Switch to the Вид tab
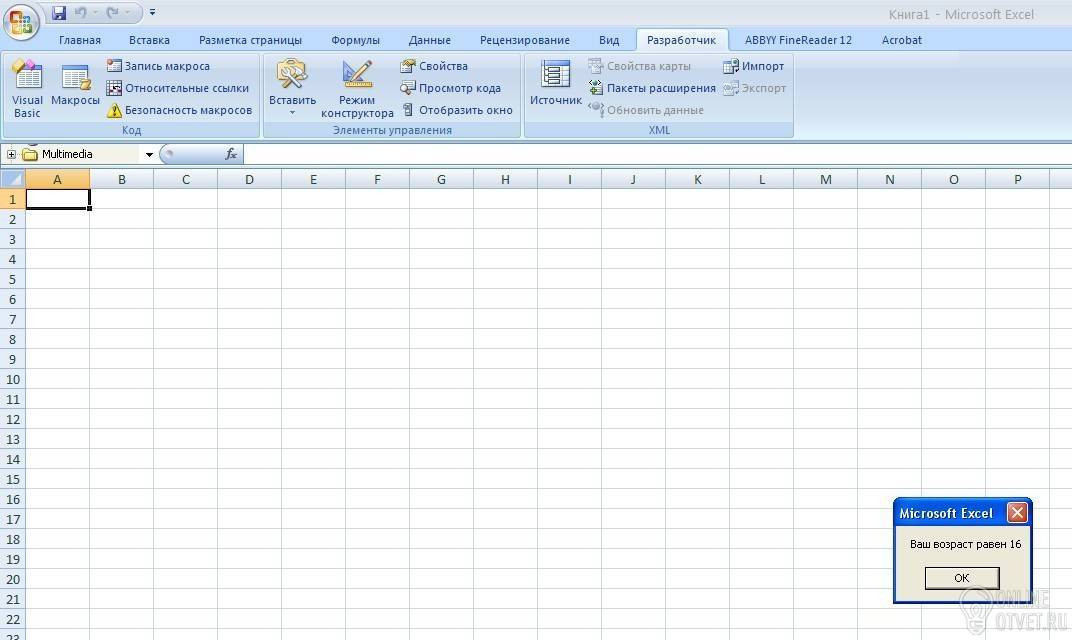Viewport: 1072px width, 640px height. (x=608, y=40)
